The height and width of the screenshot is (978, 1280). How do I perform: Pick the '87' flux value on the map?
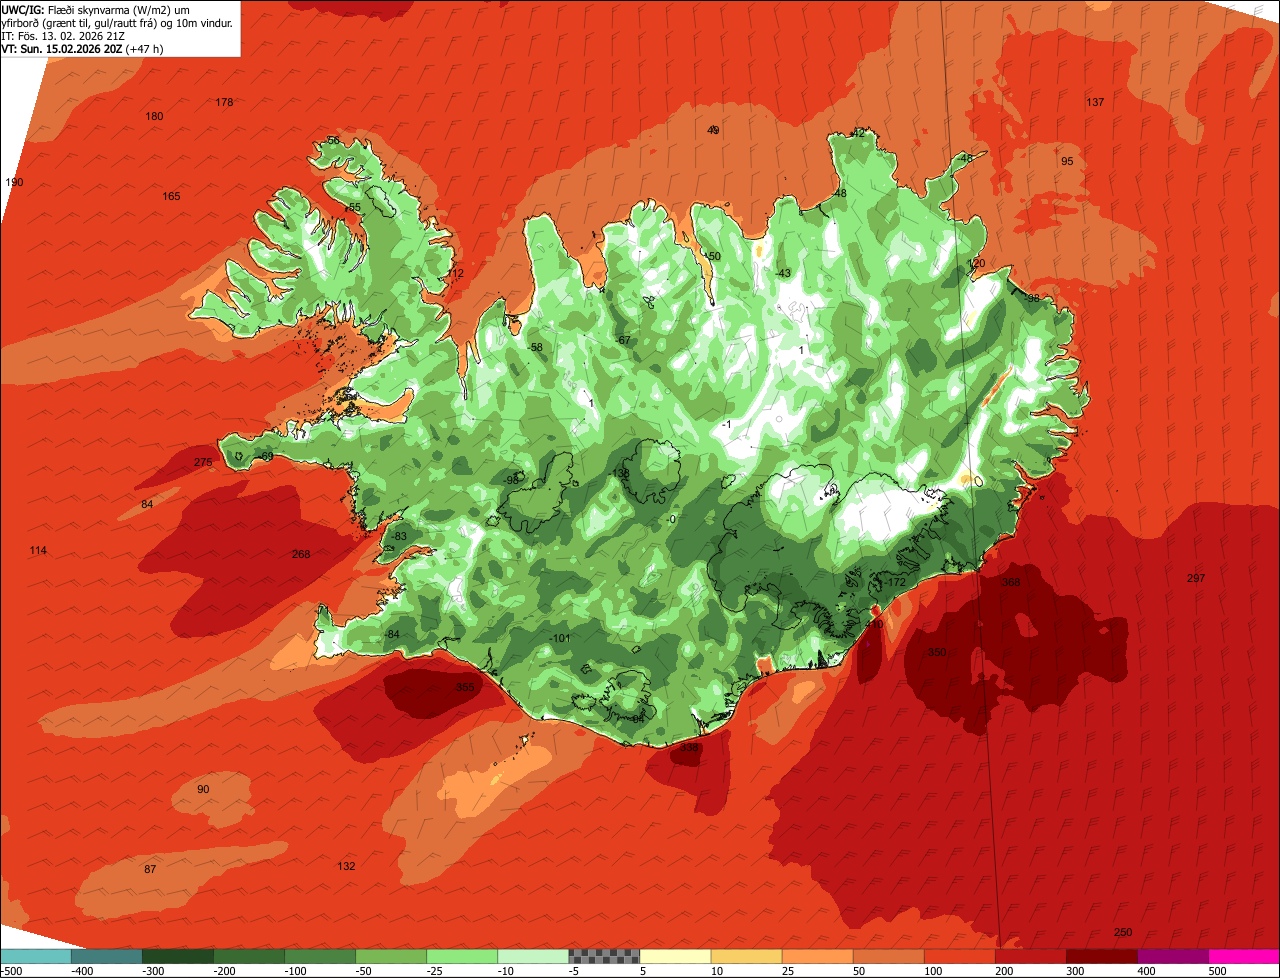tap(150, 869)
